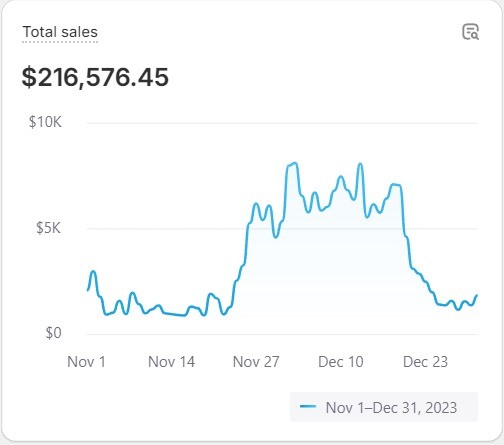Click the Nov 14 axis label

[x=171, y=362]
